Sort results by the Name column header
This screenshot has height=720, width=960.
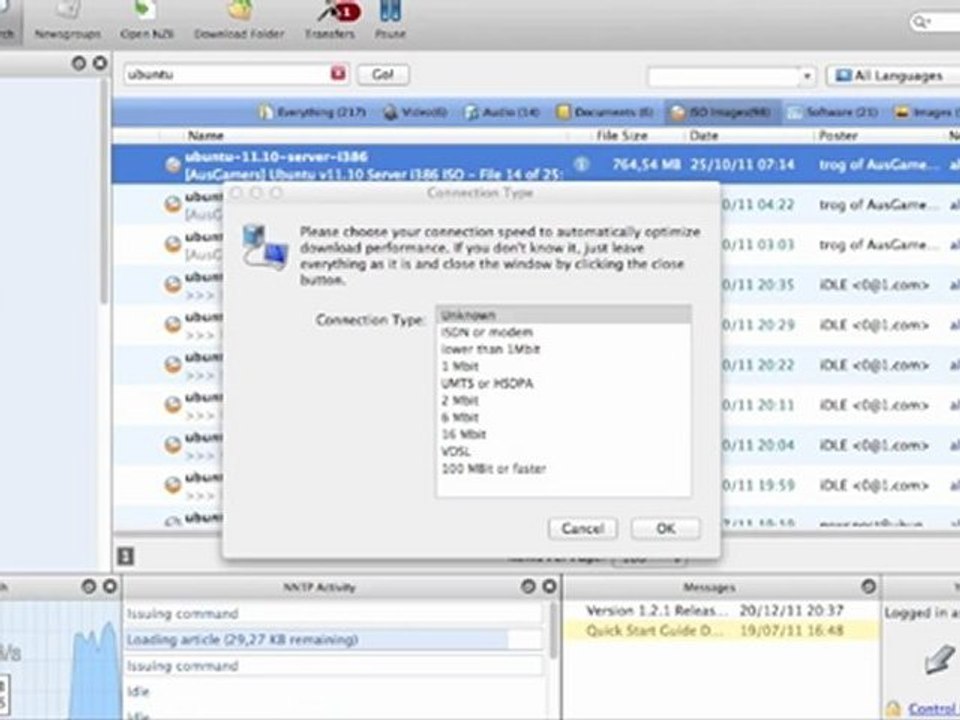(x=206, y=135)
